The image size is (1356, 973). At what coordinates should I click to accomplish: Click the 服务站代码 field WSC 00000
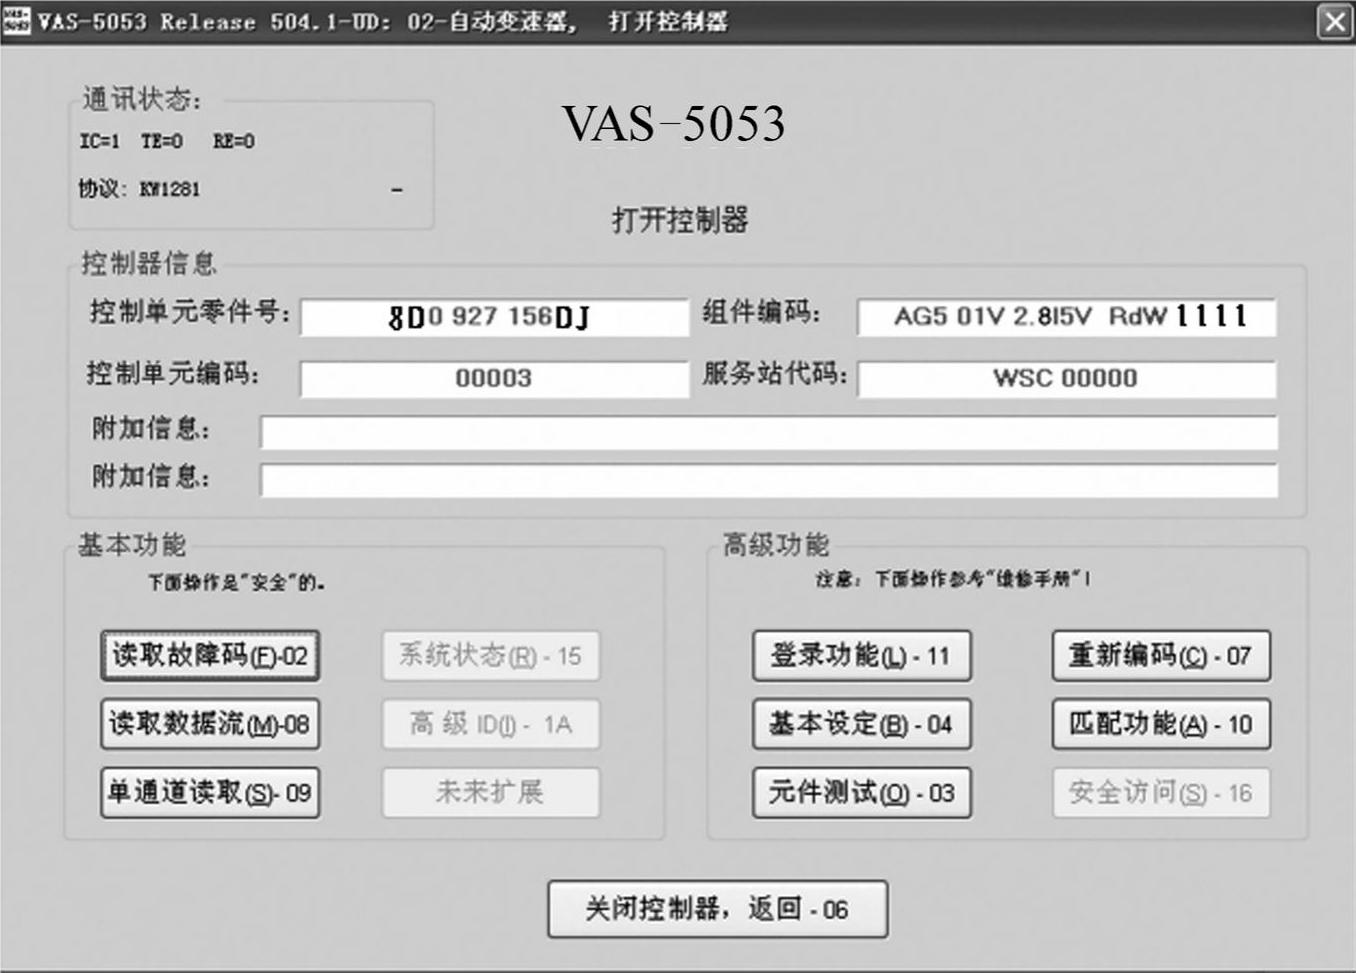tap(1066, 379)
